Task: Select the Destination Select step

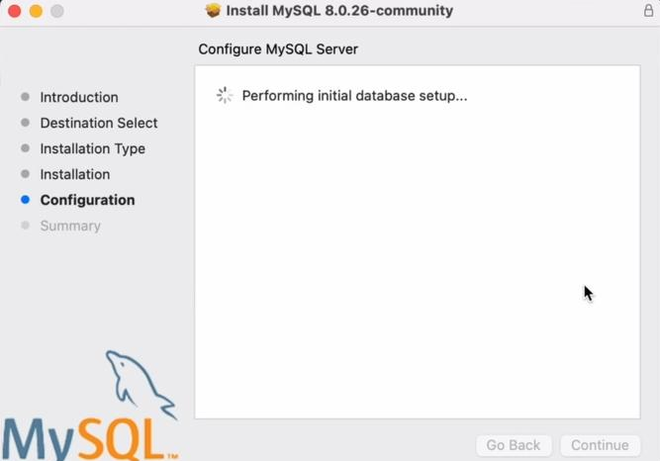Action: (99, 123)
